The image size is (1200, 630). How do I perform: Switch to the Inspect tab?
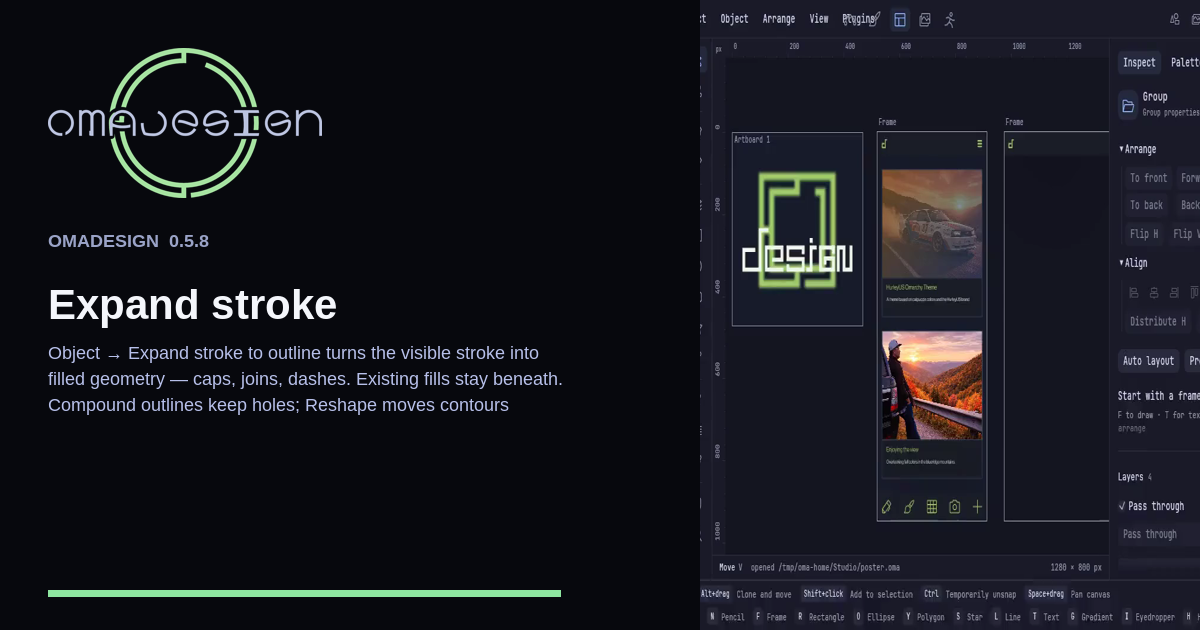click(1139, 62)
